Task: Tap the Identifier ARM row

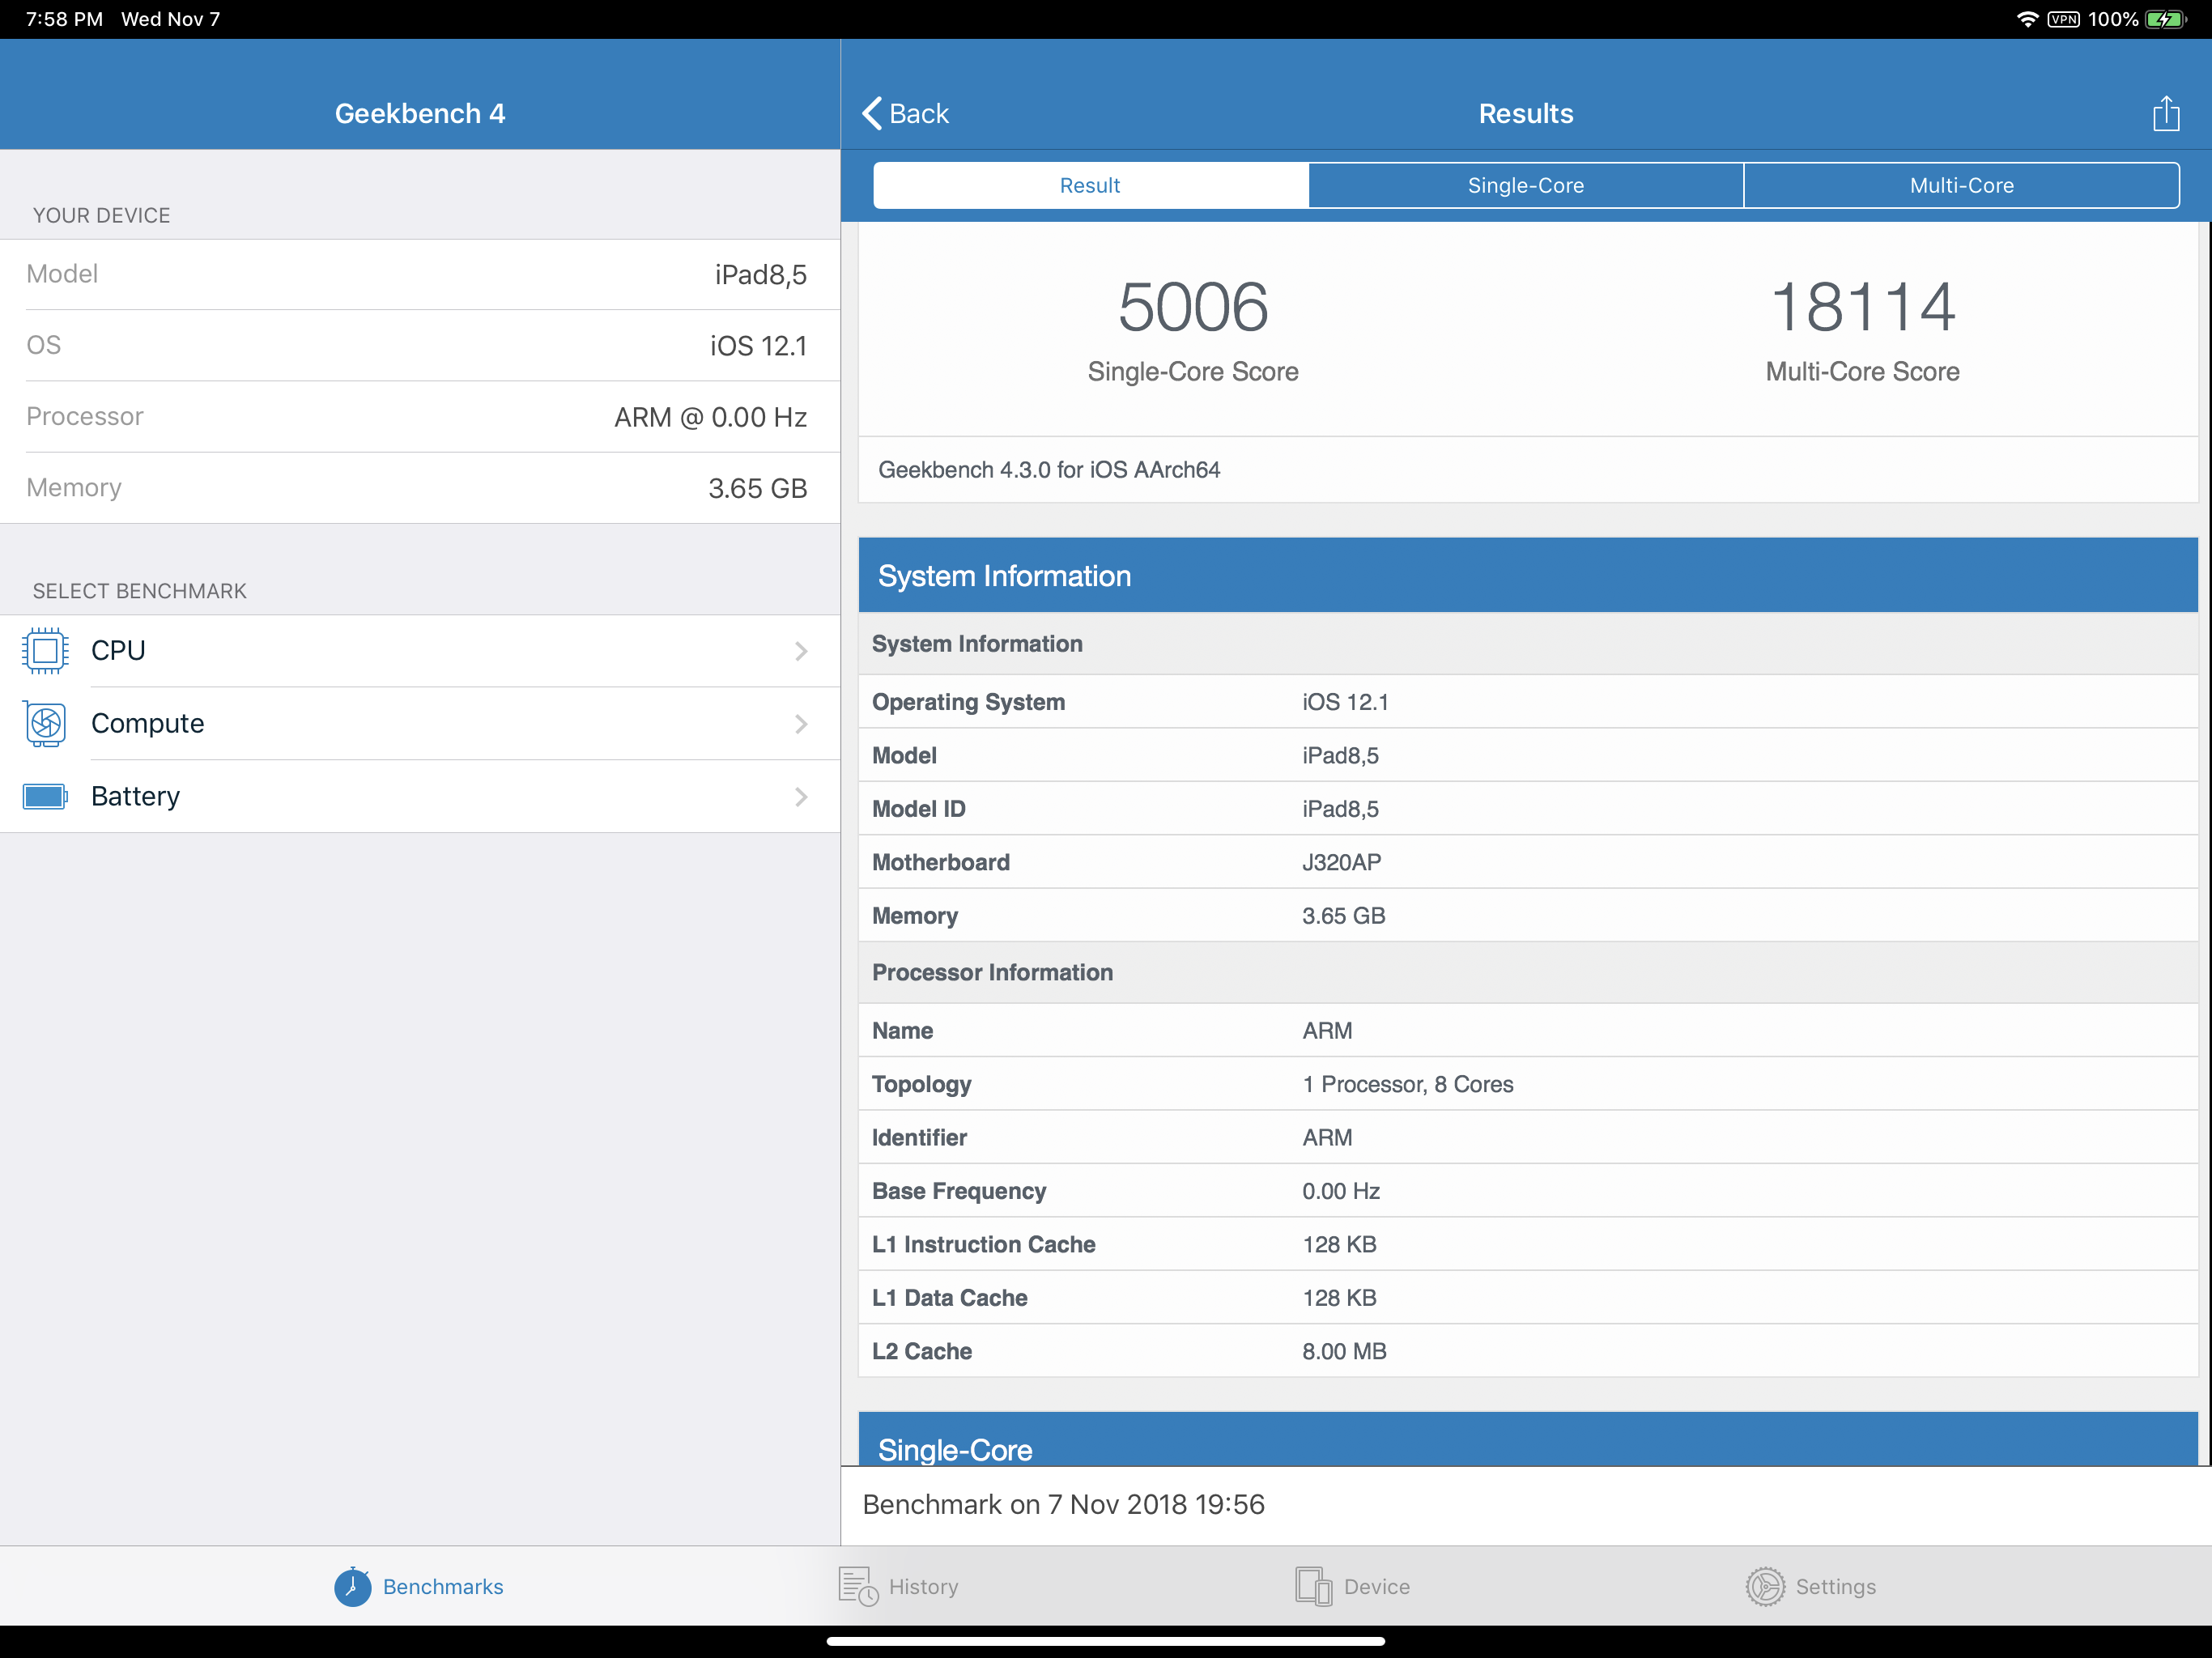Action: pos(1528,1138)
